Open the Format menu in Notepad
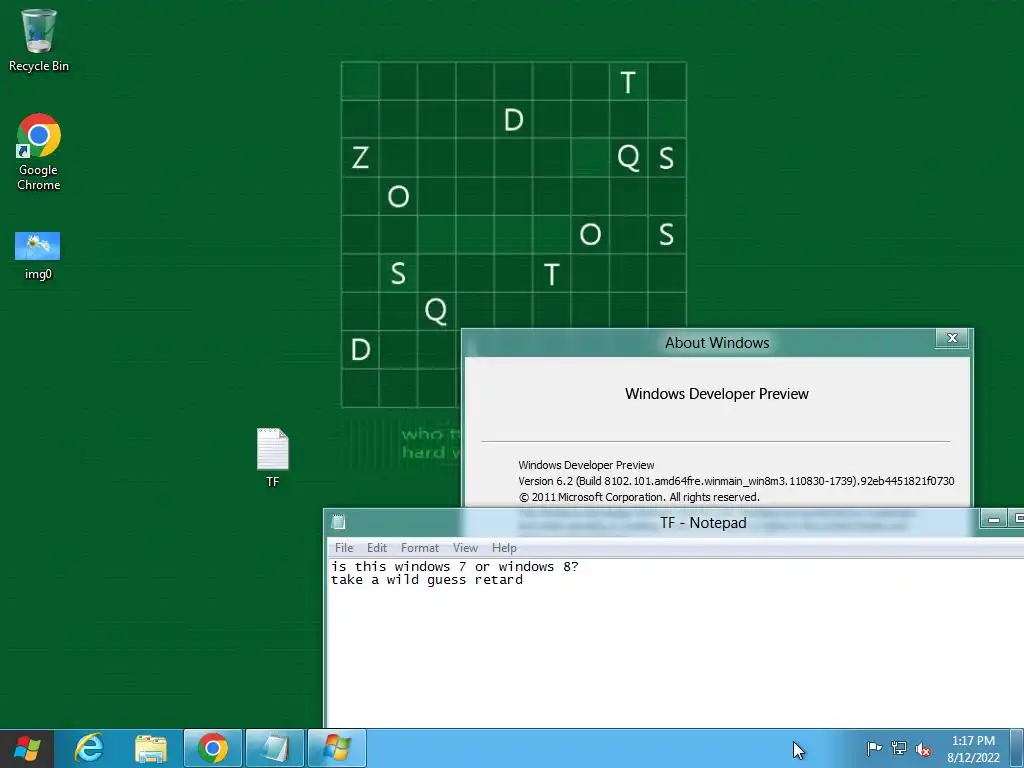Screen dimensions: 1024x768 (x=420, y=548)
